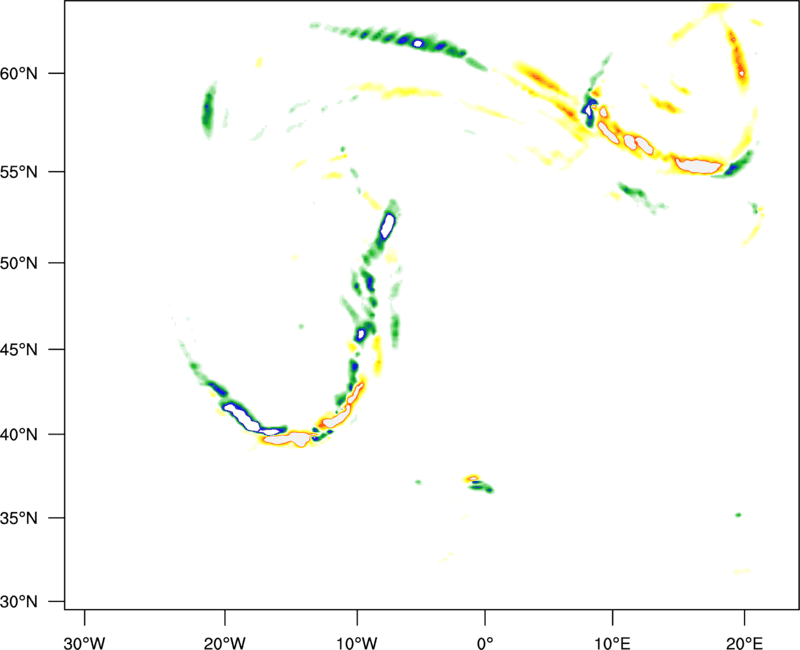Click the 50°N latitude label
800x650 pixels.
(19, 263)
